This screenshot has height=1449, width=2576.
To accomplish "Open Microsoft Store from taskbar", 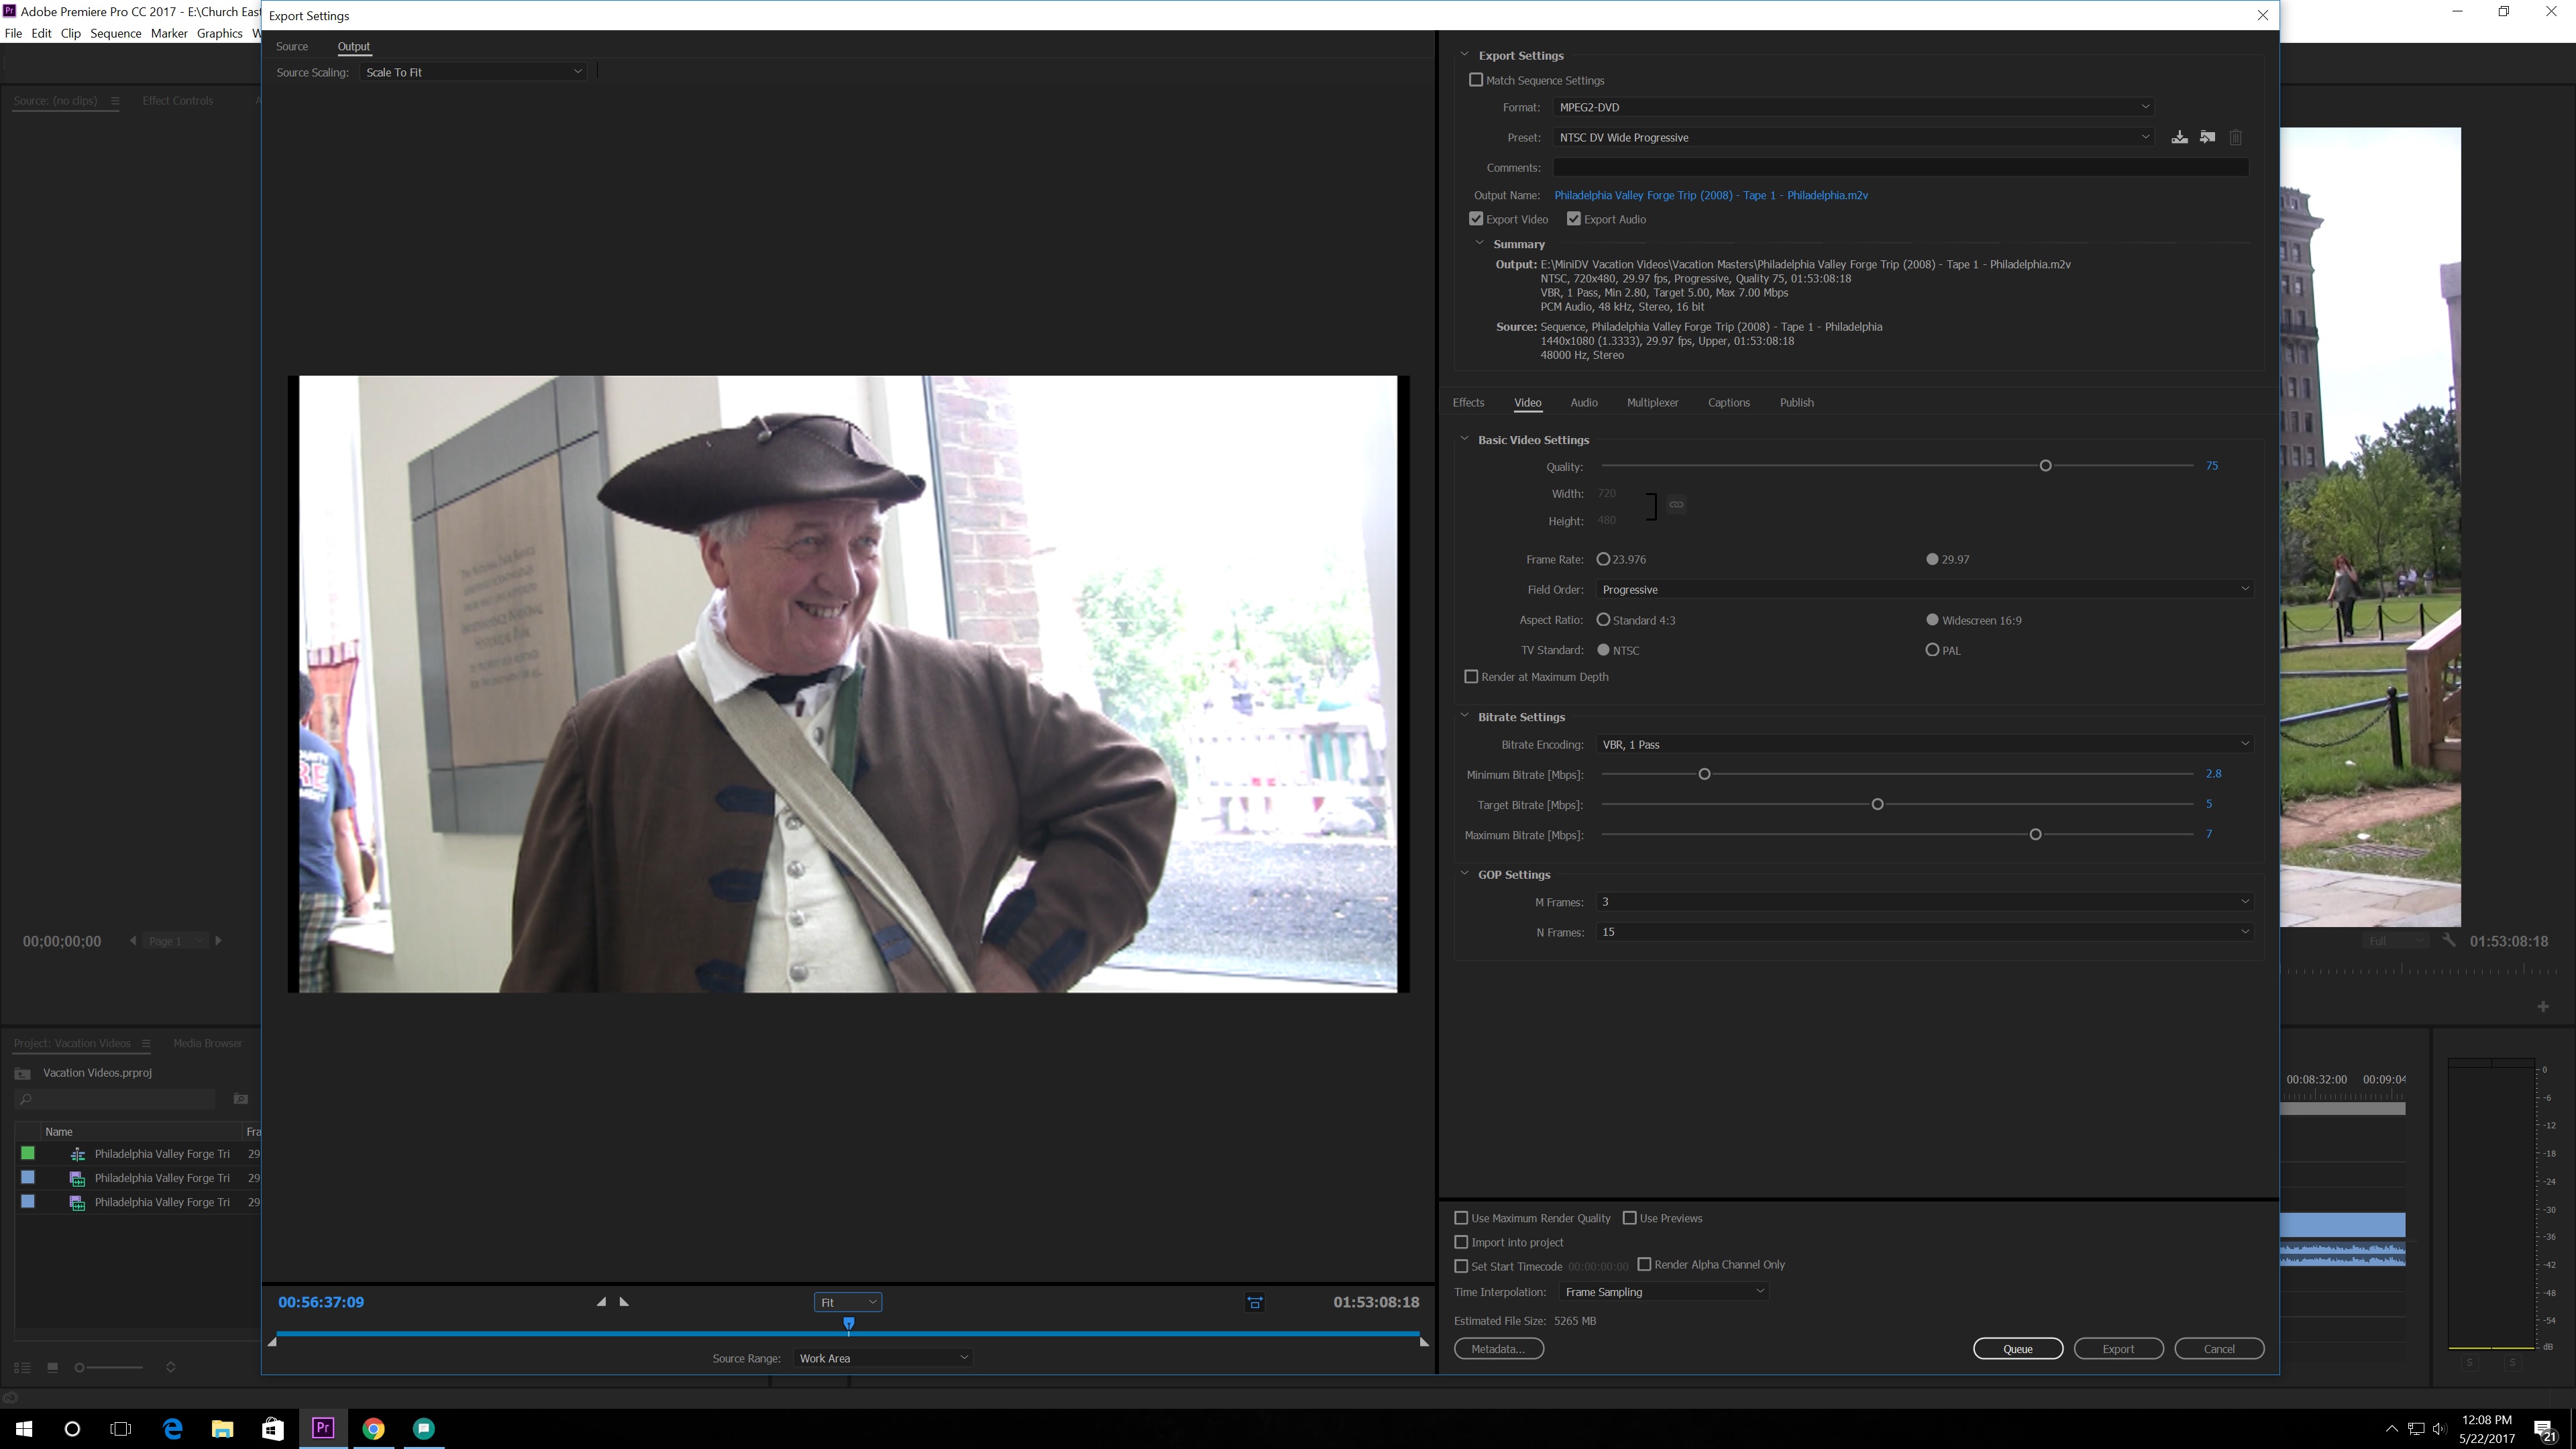I will 272,1429.
